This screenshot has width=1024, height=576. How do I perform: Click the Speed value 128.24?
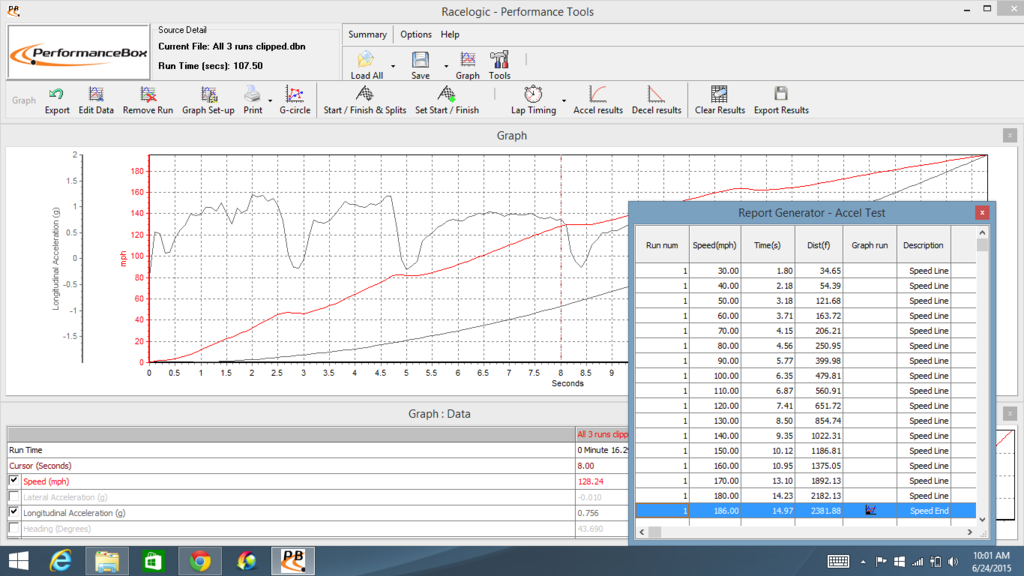590,481
